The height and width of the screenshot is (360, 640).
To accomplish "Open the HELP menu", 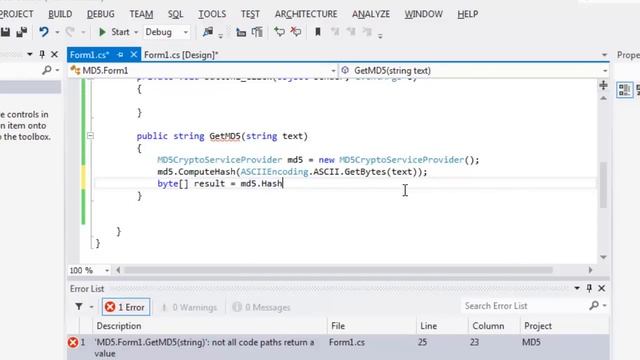I will pos(467,14).
